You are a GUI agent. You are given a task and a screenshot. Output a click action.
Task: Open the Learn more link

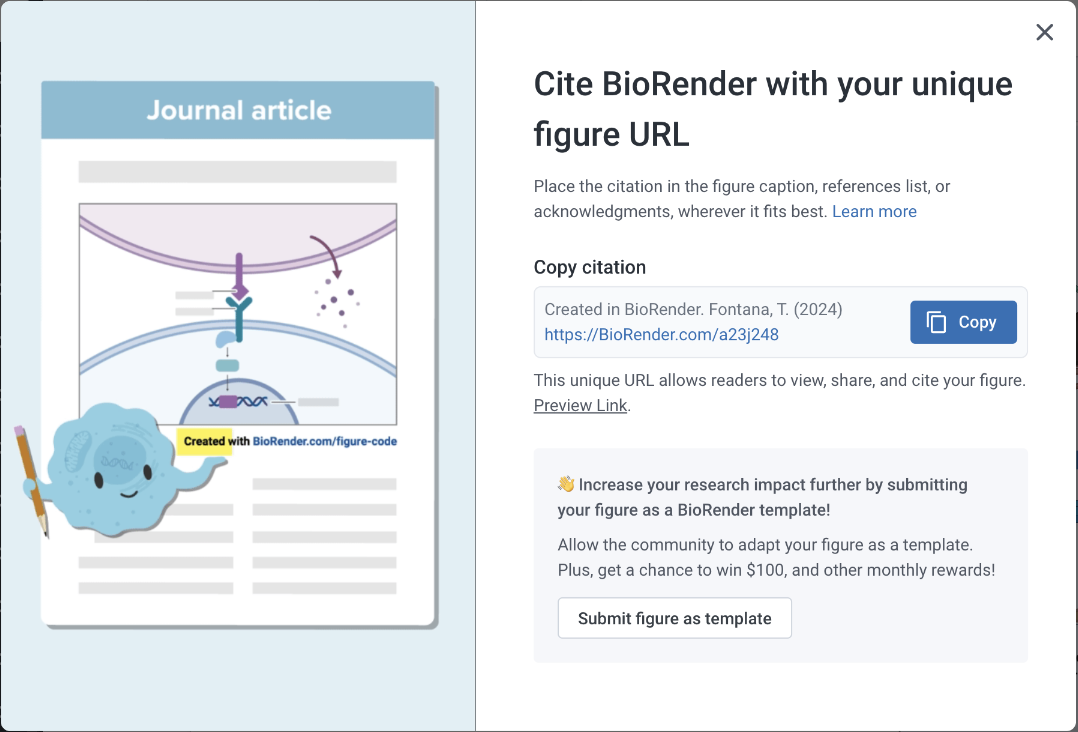coord(874,212)
